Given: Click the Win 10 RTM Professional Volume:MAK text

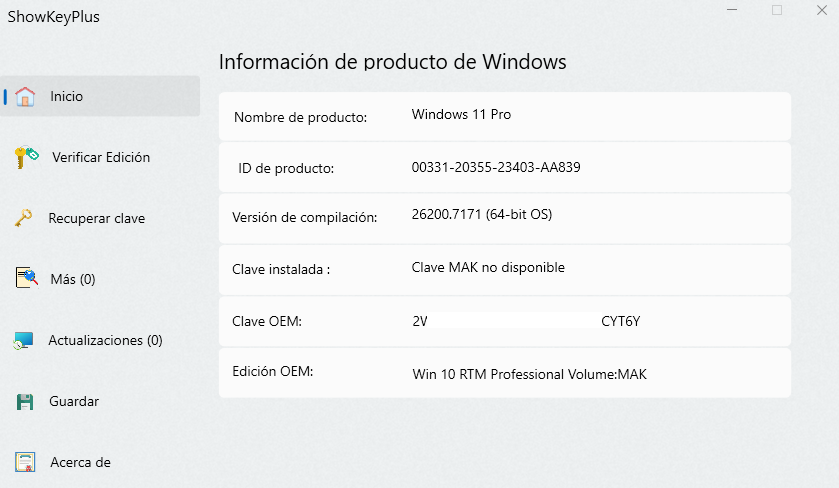Looking at the screenshot, I should point(529,374).
